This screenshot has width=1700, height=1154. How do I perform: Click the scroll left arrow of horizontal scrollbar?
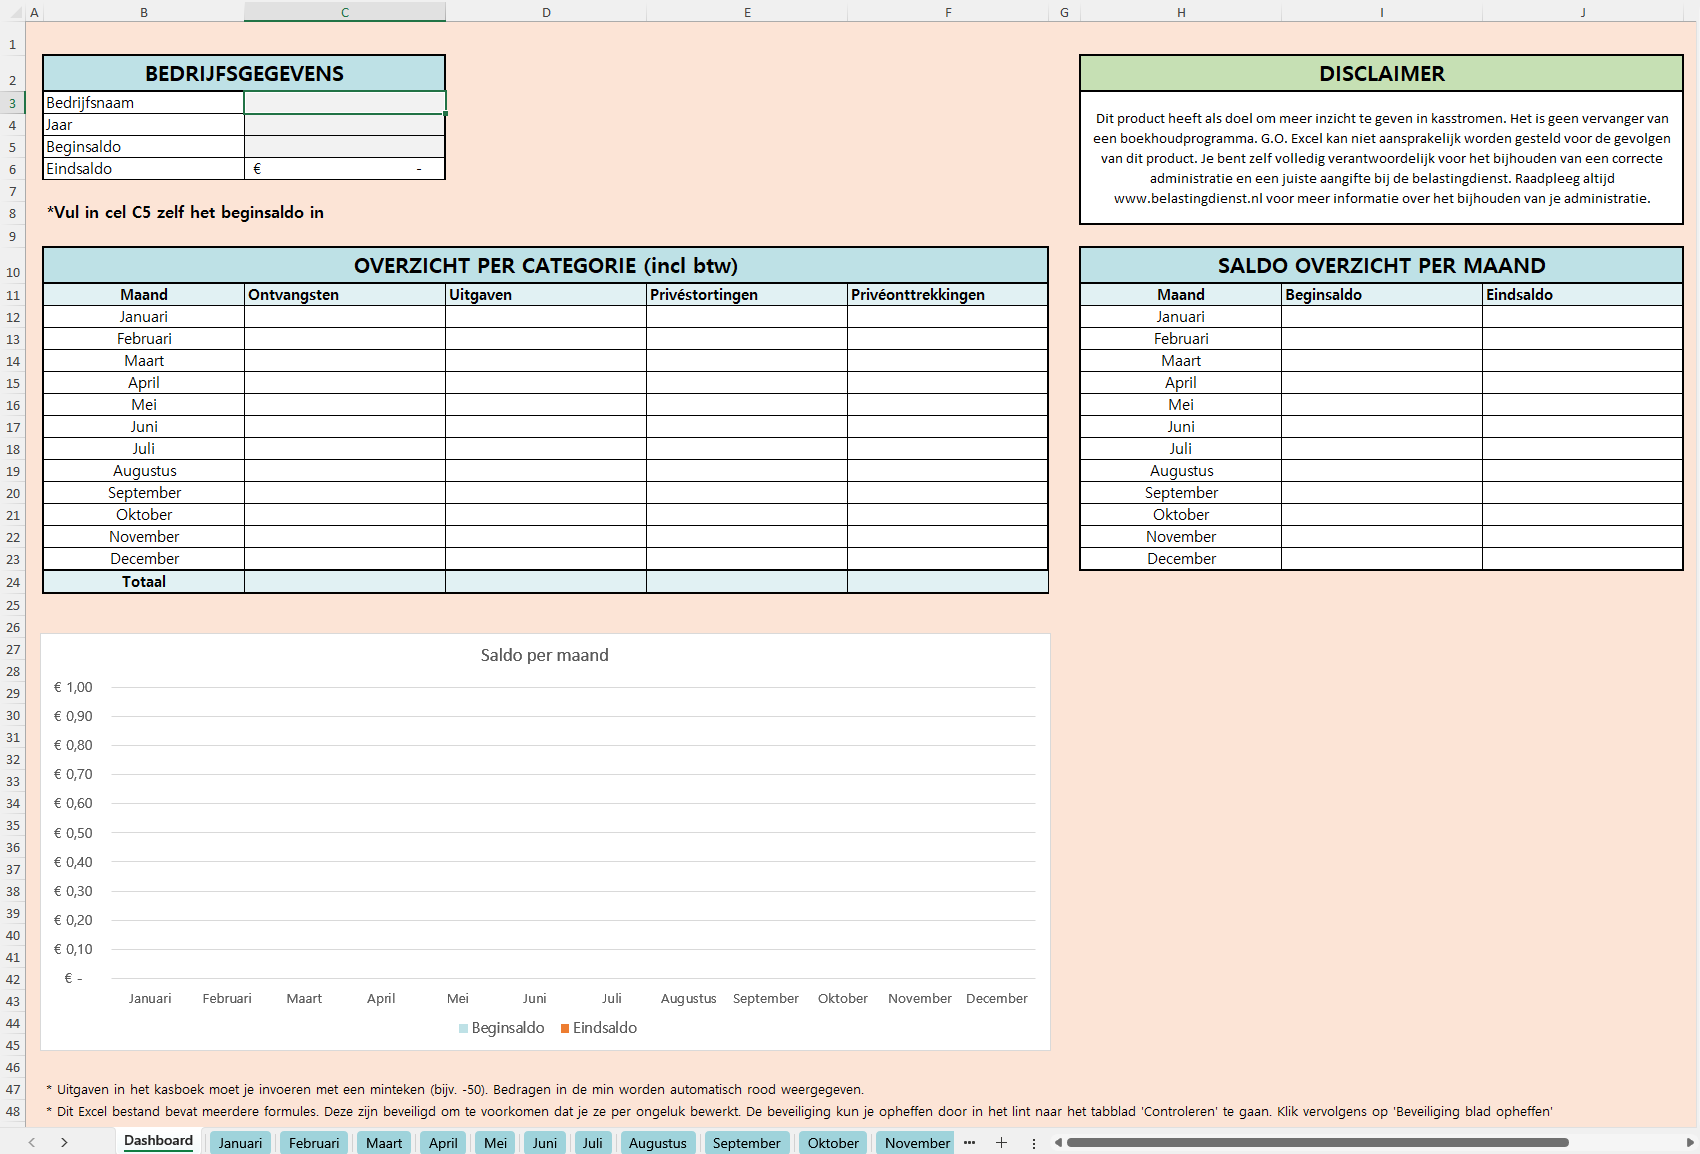coord(1058,1143)
